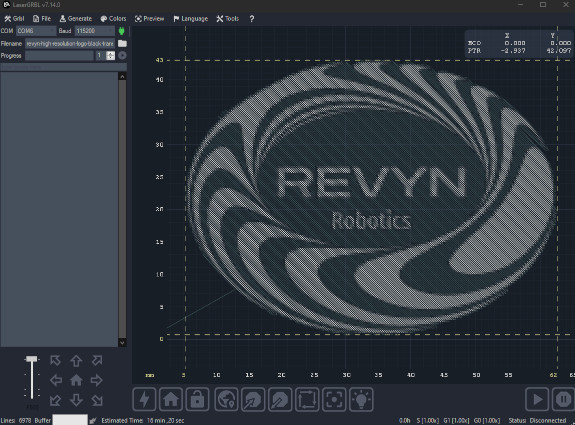Click the jog speed slider handle
Viewport: 575px width, 425px height.
(32, 359)
